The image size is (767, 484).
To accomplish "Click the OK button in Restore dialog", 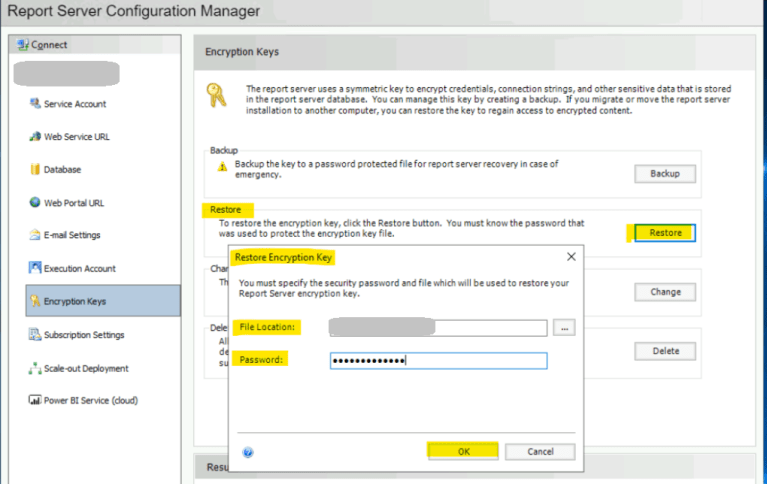I will 463,451.
